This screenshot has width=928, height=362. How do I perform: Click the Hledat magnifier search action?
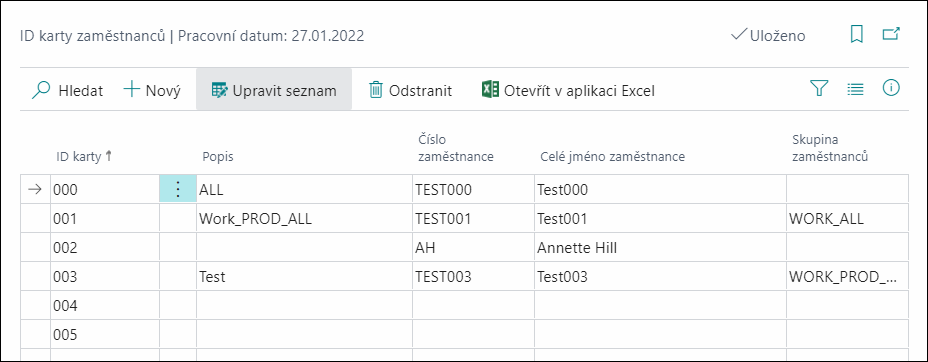point(67,90)
